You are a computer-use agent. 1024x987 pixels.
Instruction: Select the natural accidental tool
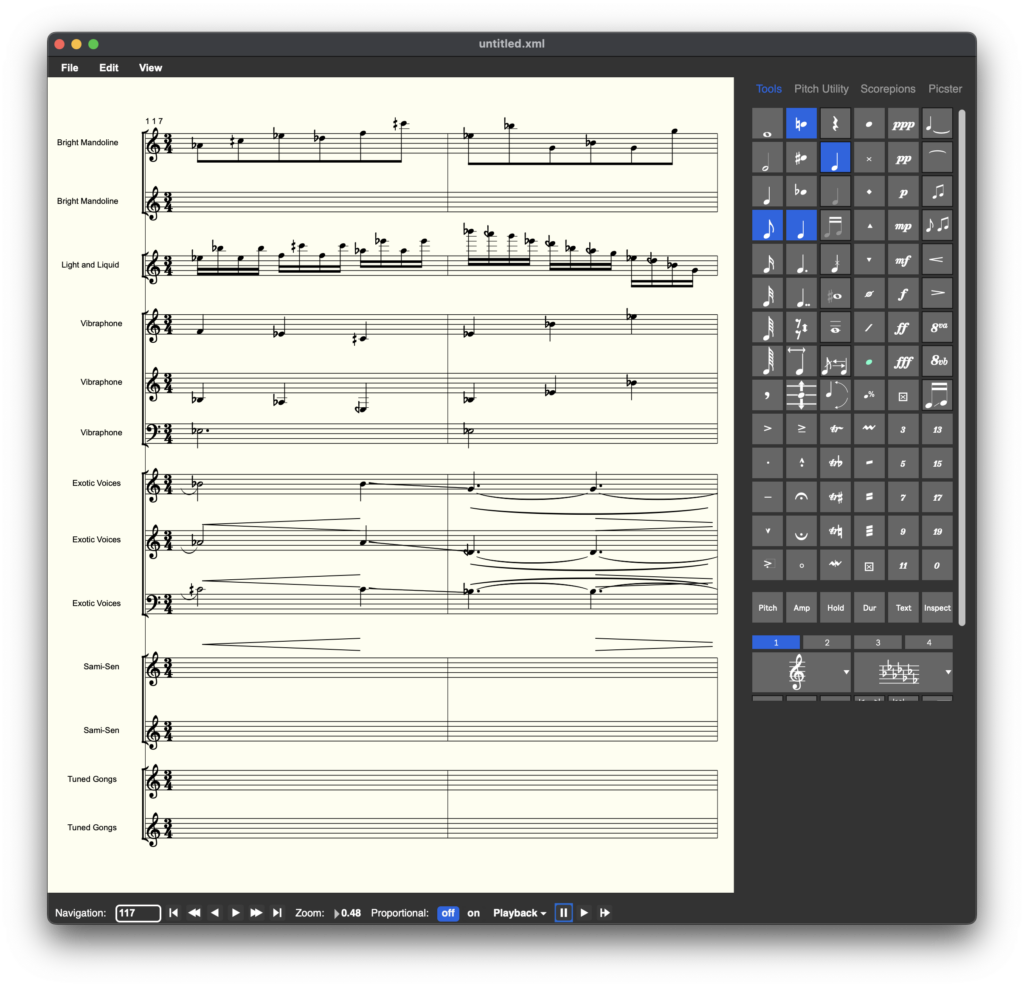[801, 123]
